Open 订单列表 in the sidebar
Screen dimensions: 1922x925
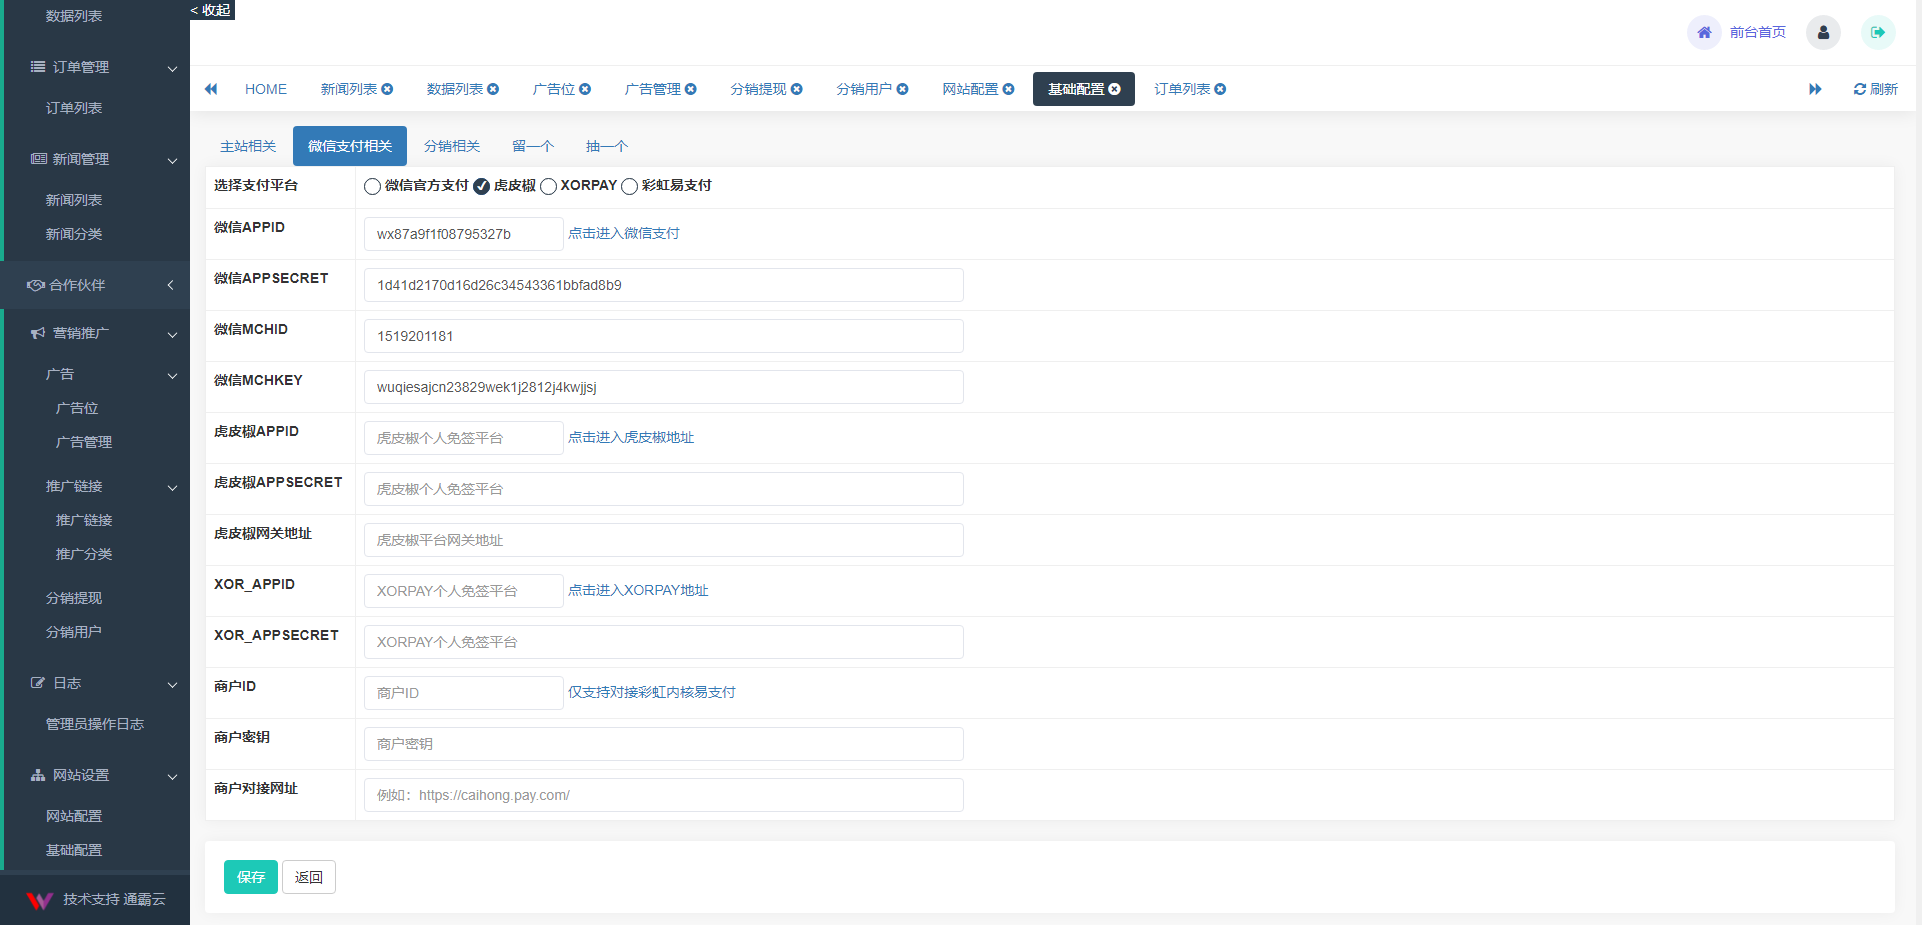(74, 108)
